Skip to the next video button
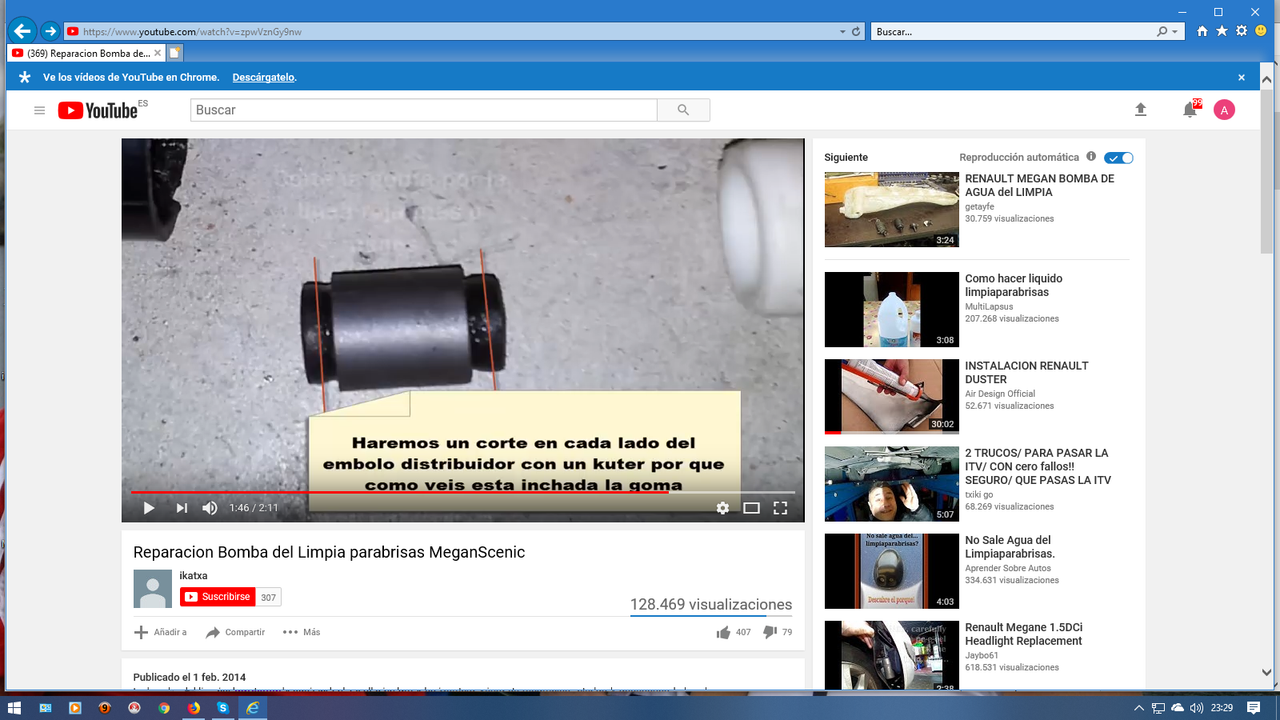This screenshot has height=720, width=1280. [x=181, y=508]
